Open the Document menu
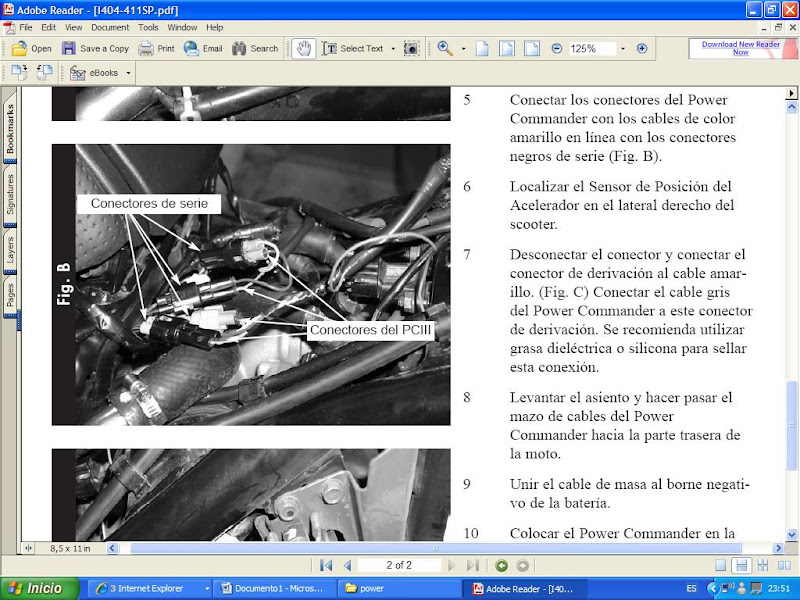This screenshot has width=800, height=600. [110, 27]
